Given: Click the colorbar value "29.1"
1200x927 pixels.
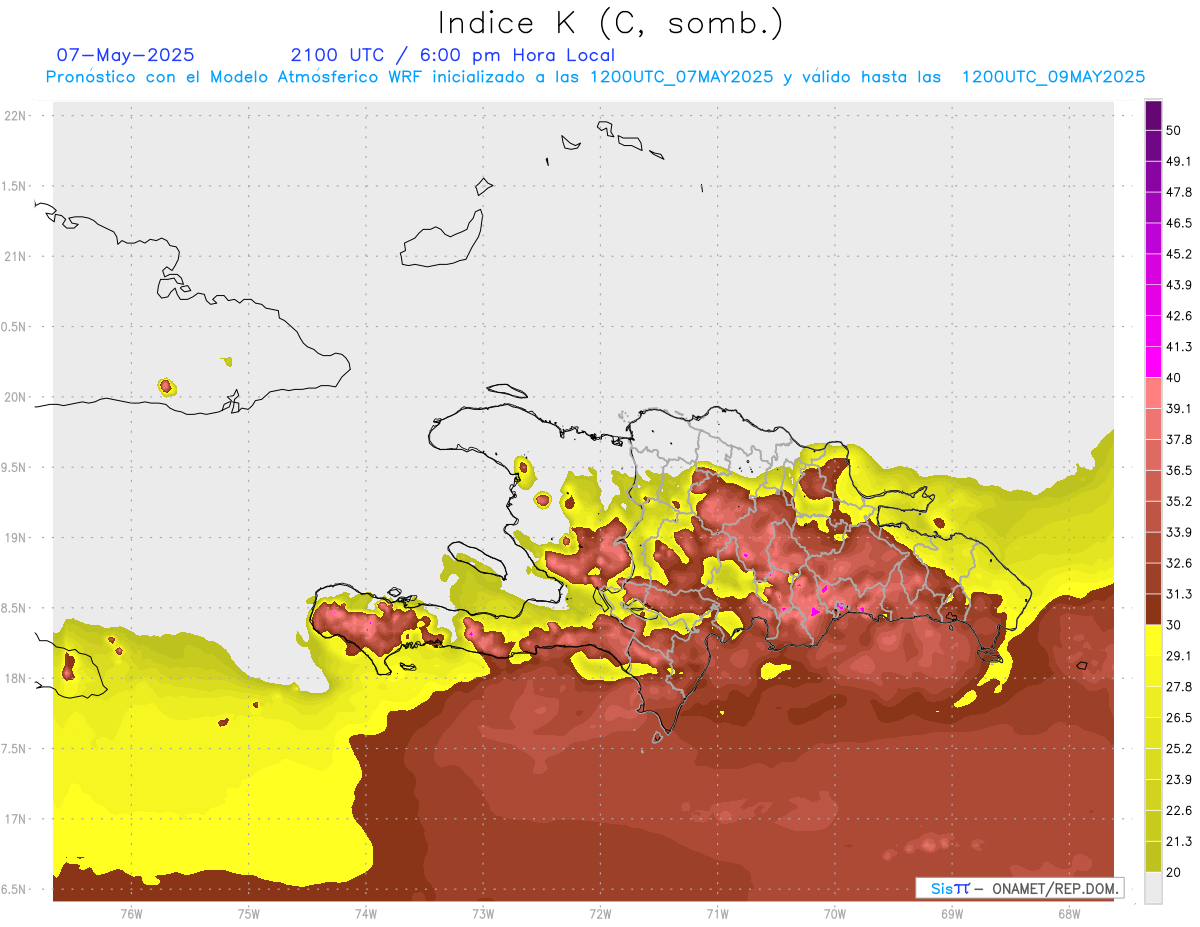Looking at the screenshot, I should pyautogui.click(x=1179, y=656).
